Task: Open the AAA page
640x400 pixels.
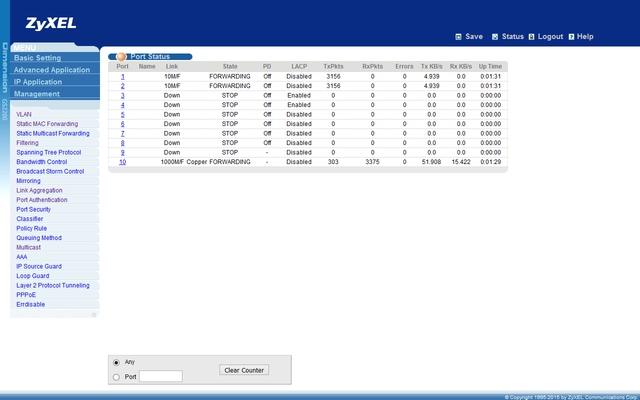Action: [22, 257]
